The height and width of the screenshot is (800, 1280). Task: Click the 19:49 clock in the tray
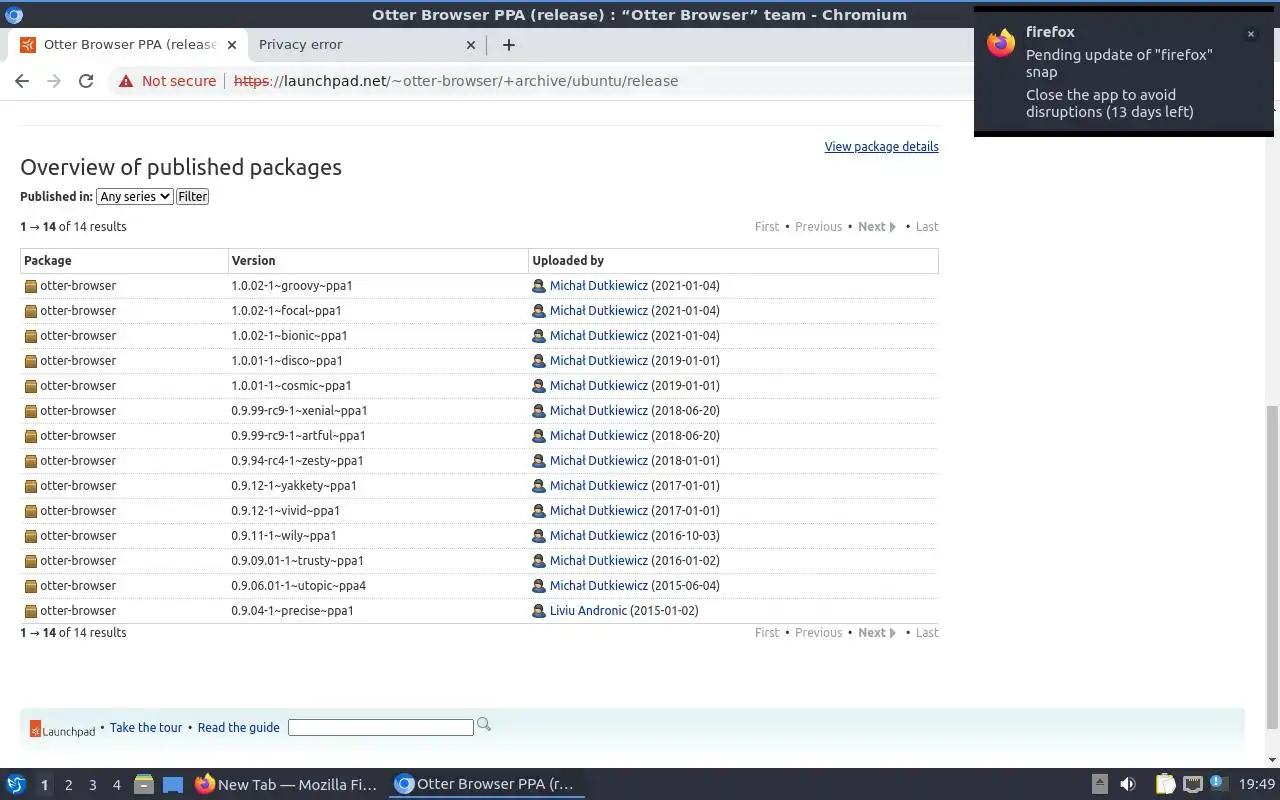point(1257,785)
